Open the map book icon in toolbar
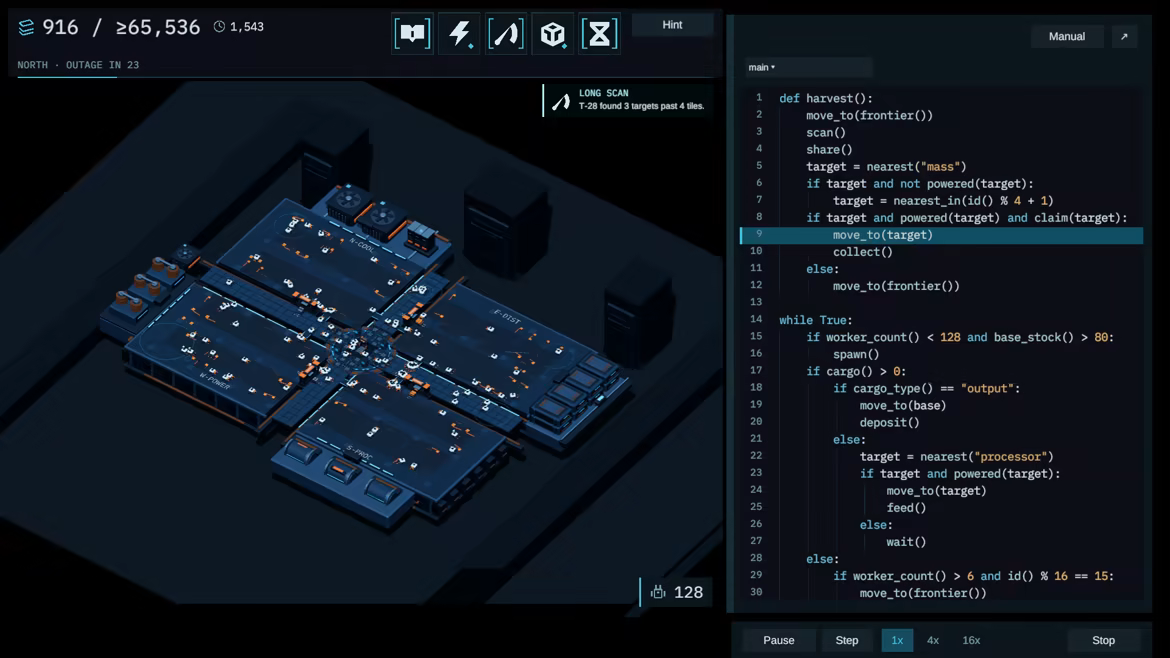 point(413,34)
